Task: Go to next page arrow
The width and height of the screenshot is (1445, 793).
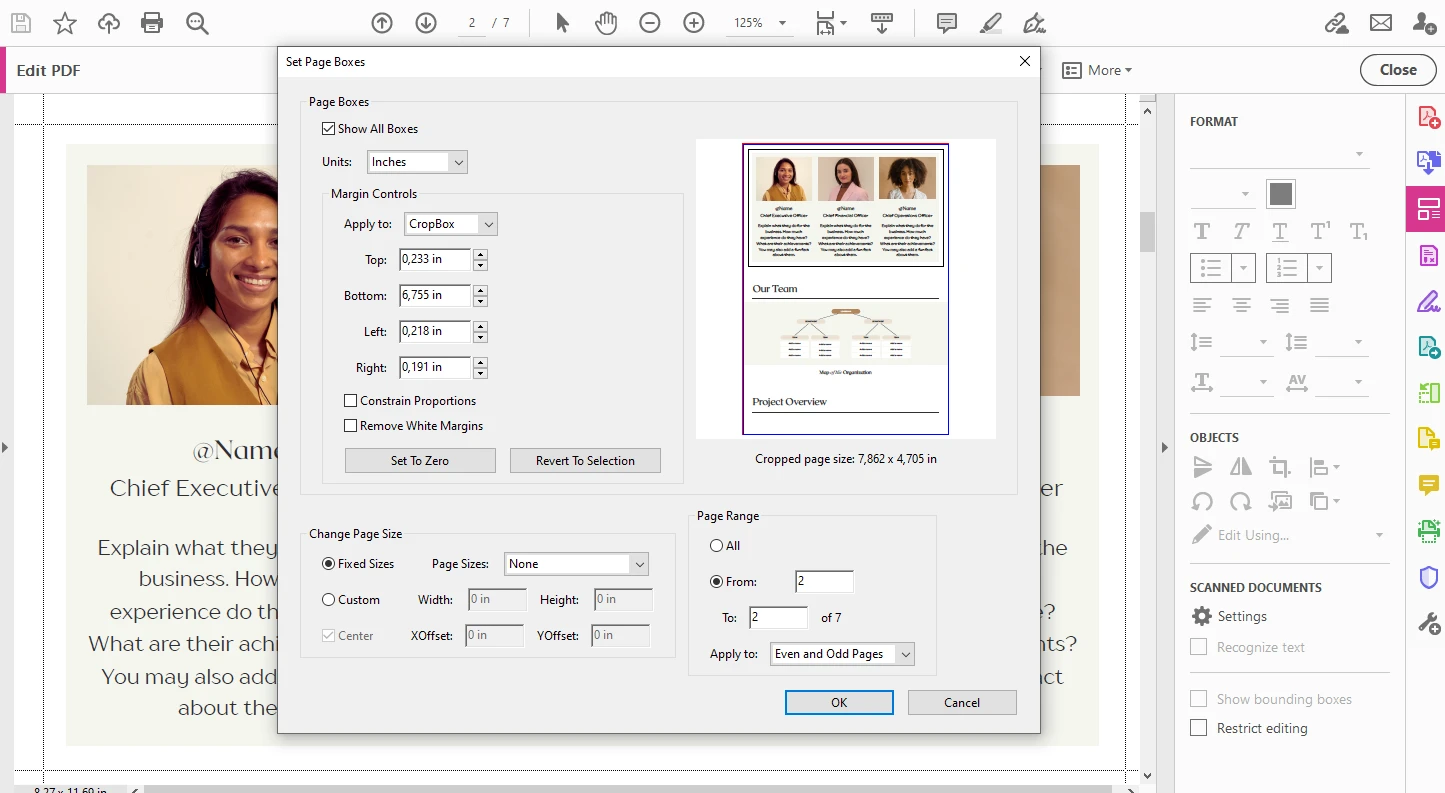Action: click(426, 23)
